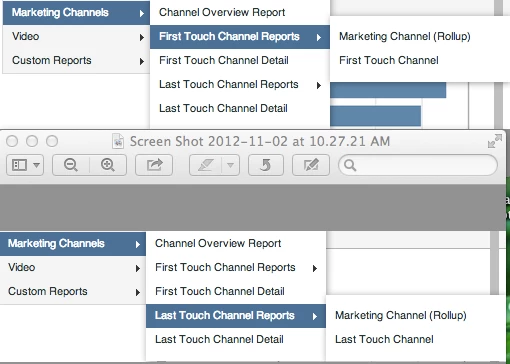Open the First Touch Channel report entry
Image resolution: width=510 pixels, height=364 pixels.
389,61
